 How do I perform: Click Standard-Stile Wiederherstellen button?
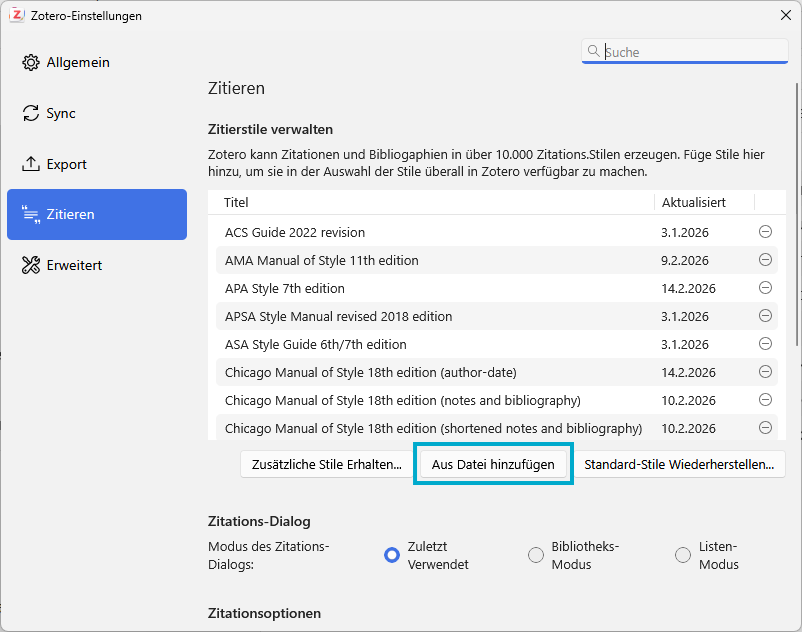pyautogui.click(x=679, y=464)
